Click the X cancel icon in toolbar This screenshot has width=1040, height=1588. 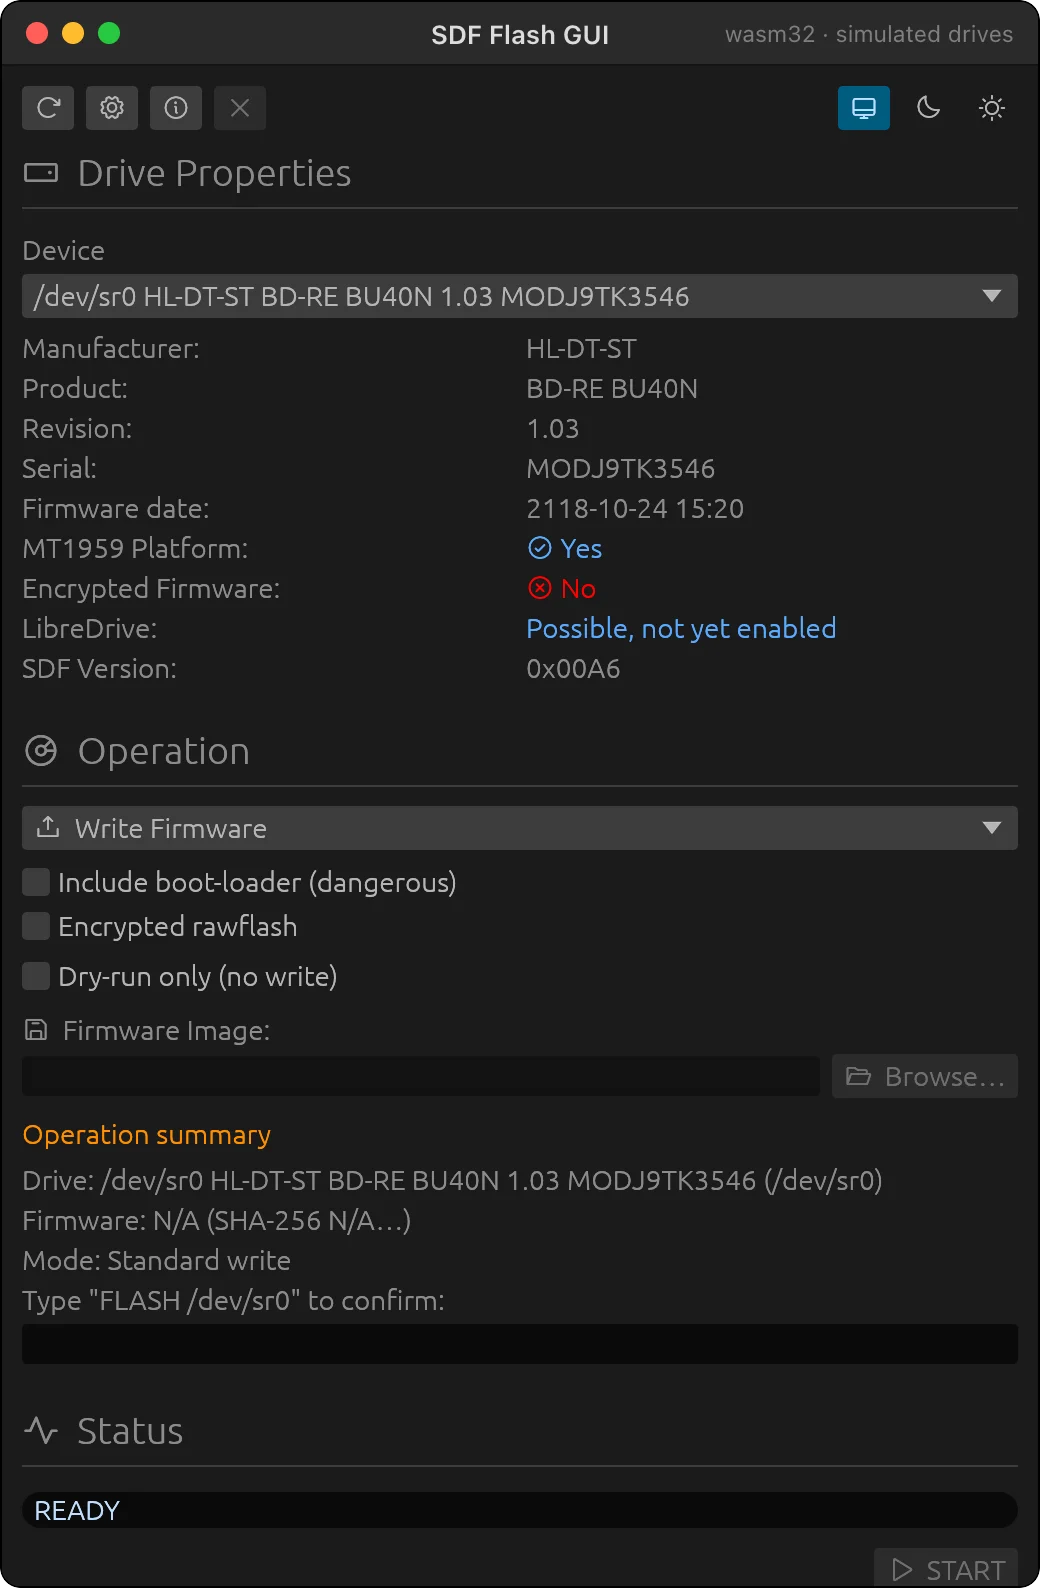tap(240, 108)
